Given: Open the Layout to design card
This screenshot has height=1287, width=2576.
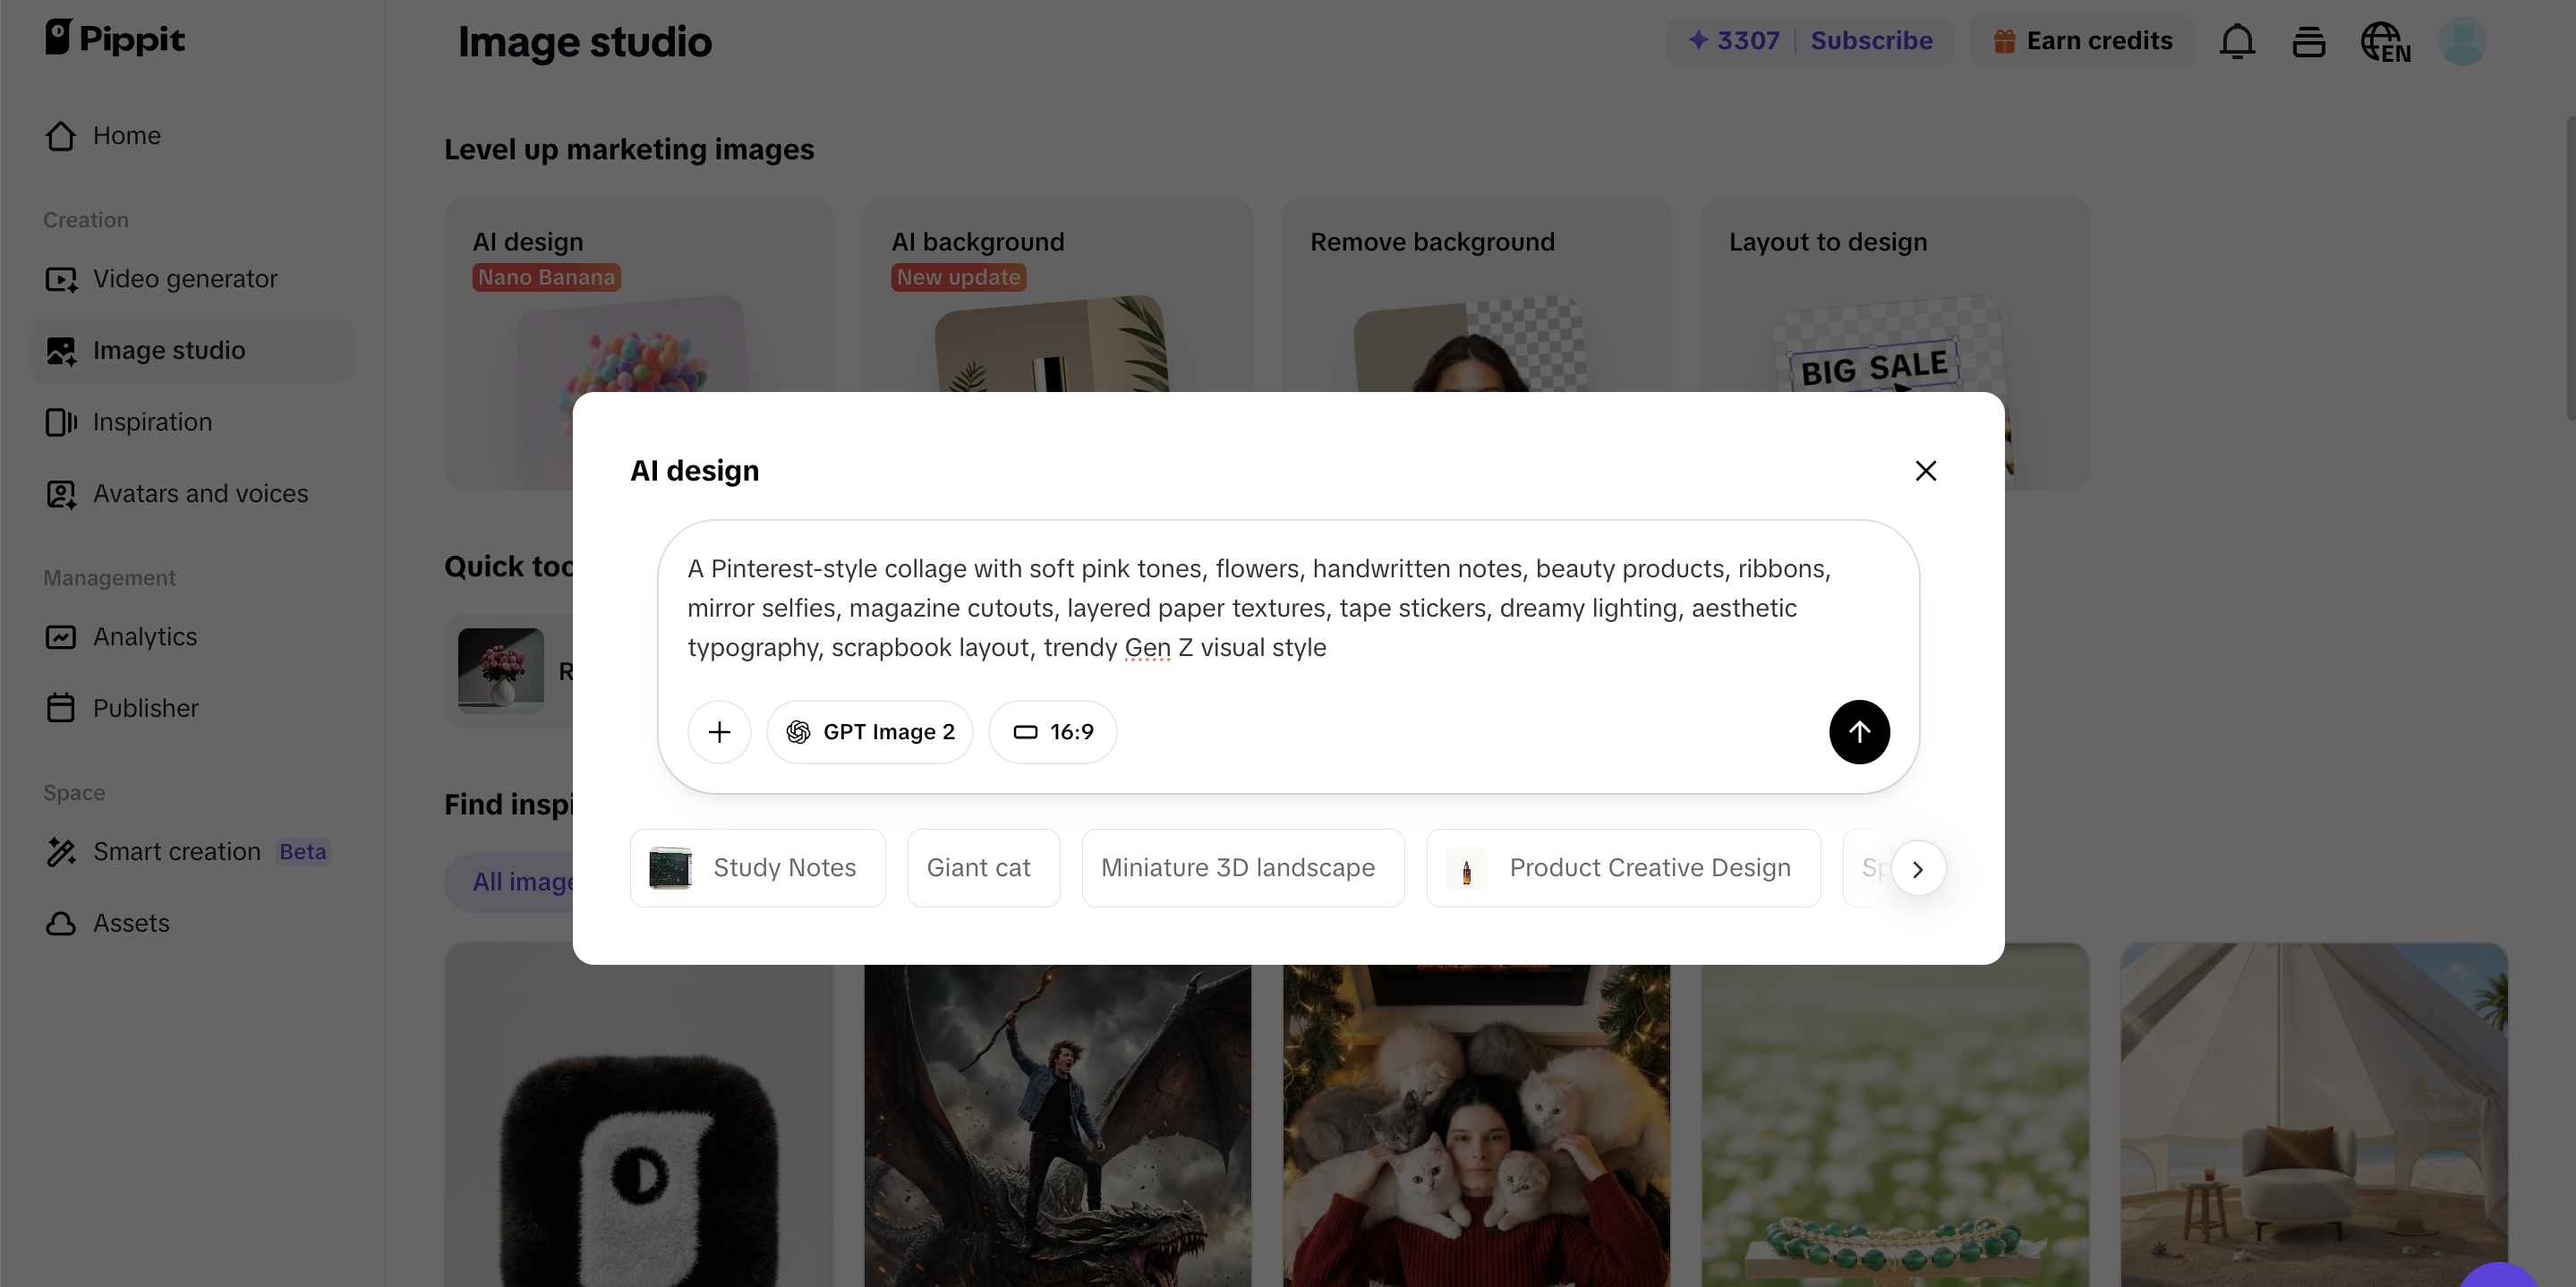Looking at the screenshot, I should click(x=1895, y=295).
